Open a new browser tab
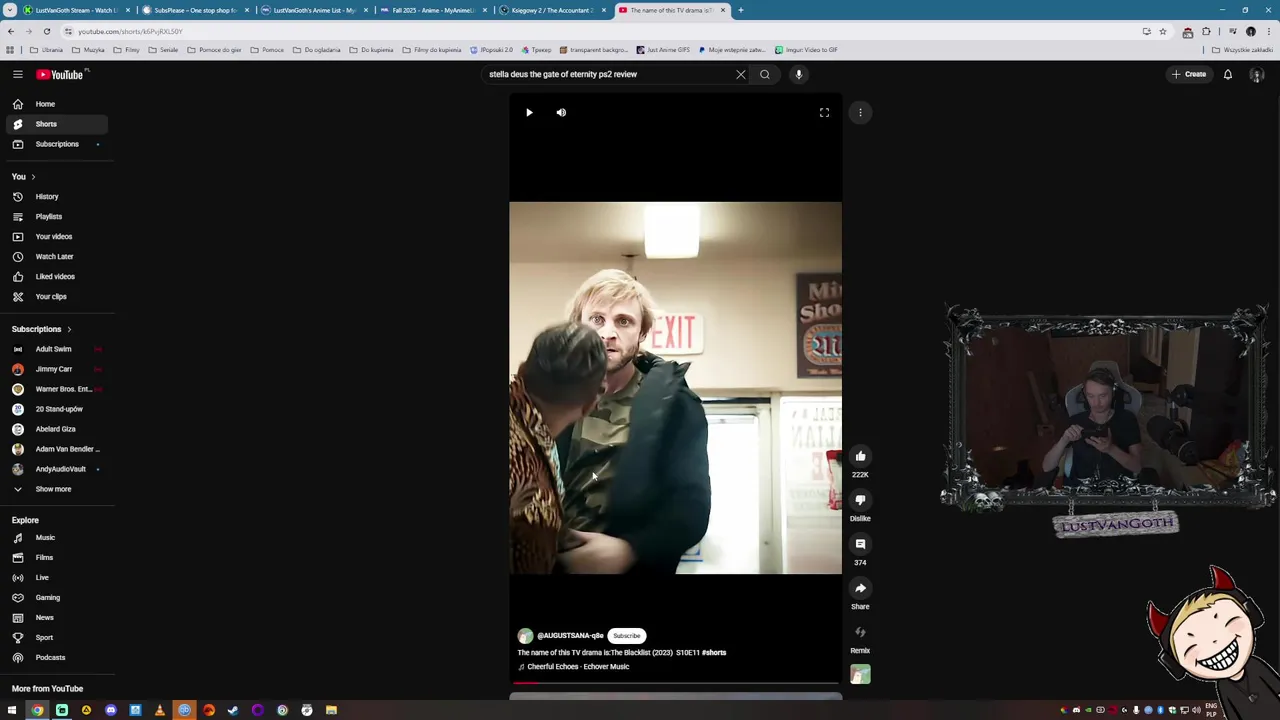 coord(740,10)
